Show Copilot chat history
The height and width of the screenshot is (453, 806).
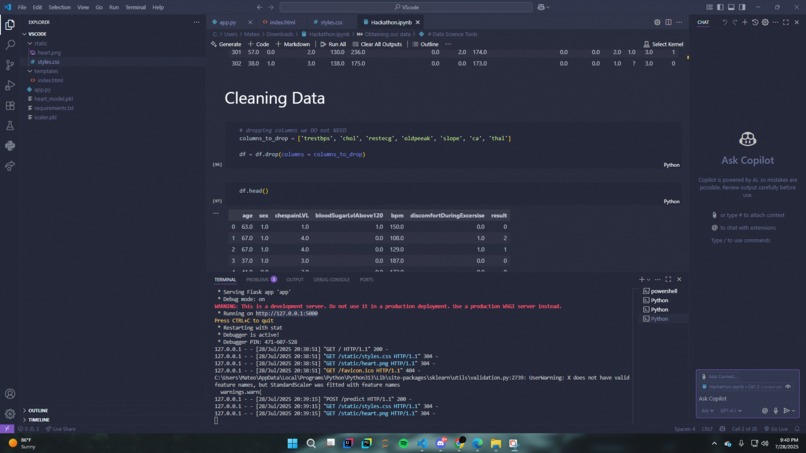tap(755, 22)
